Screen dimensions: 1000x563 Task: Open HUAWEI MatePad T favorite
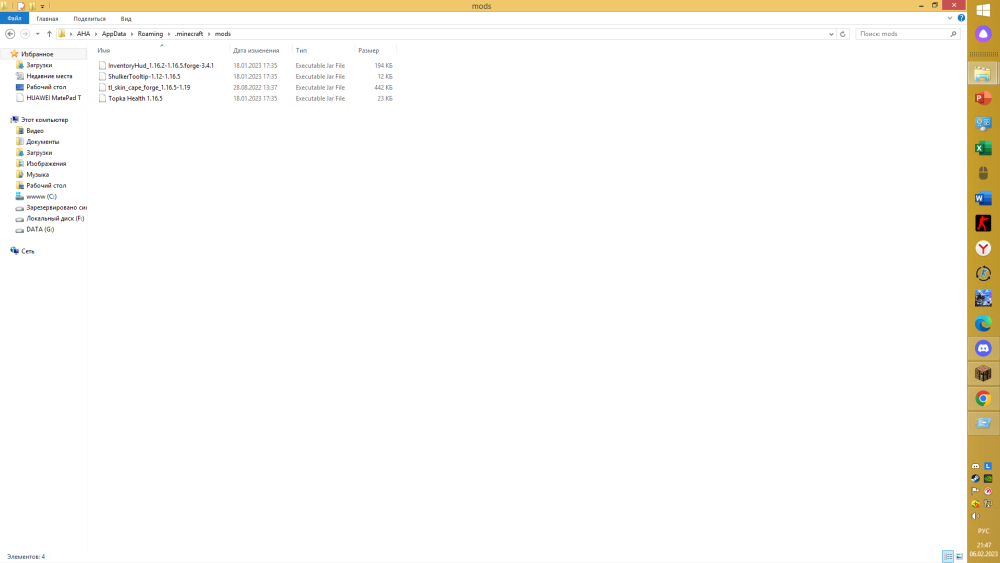[54, 98]
